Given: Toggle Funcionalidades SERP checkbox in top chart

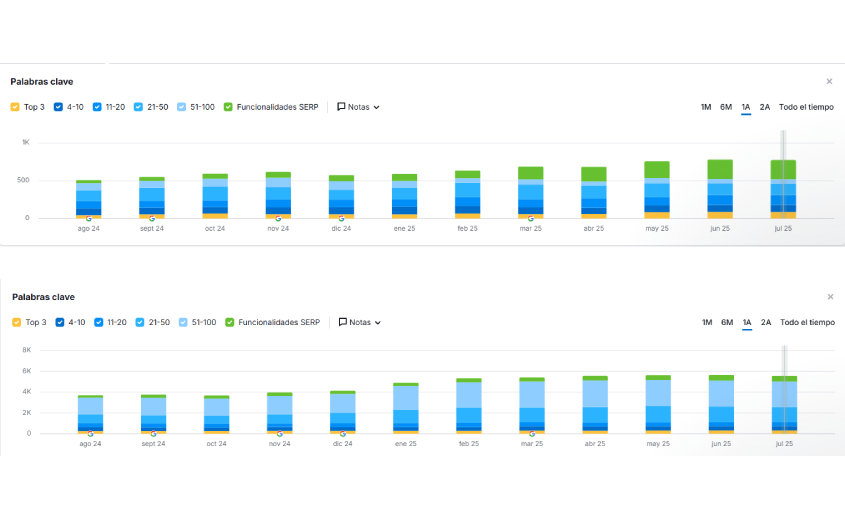Looking at the screenshot, I should coord(229,107).
